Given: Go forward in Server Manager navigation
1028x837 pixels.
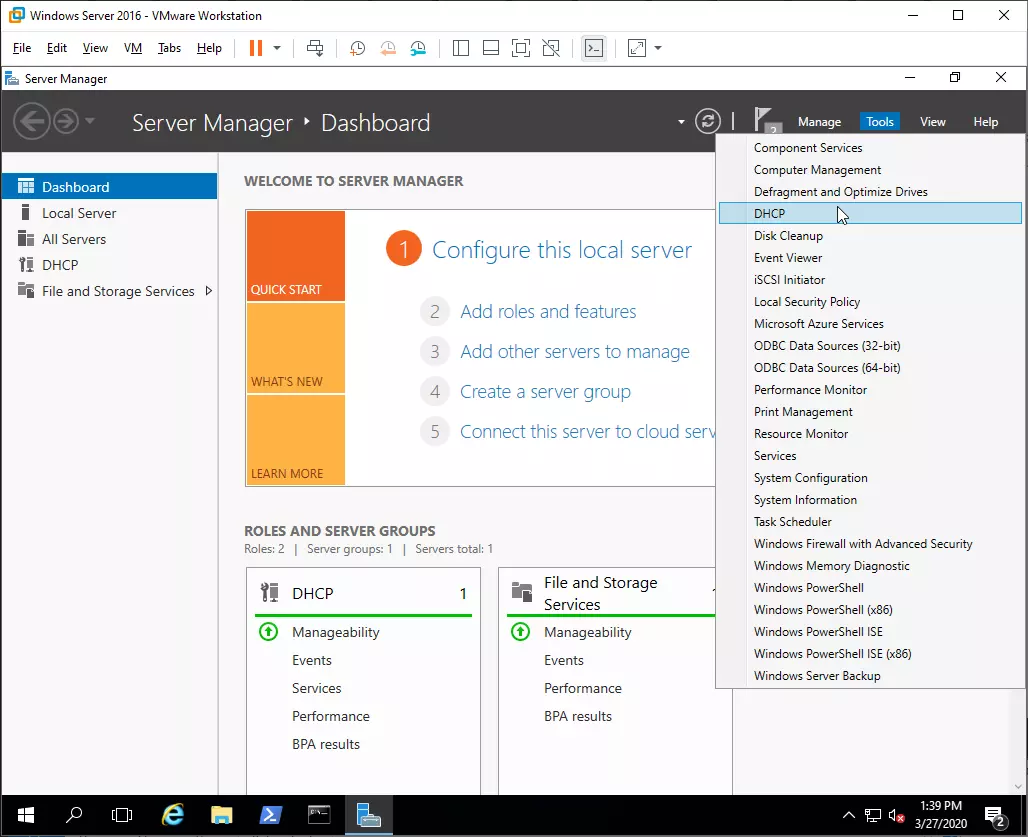Looking at the screenshot, I should click(x=66, y=121).
